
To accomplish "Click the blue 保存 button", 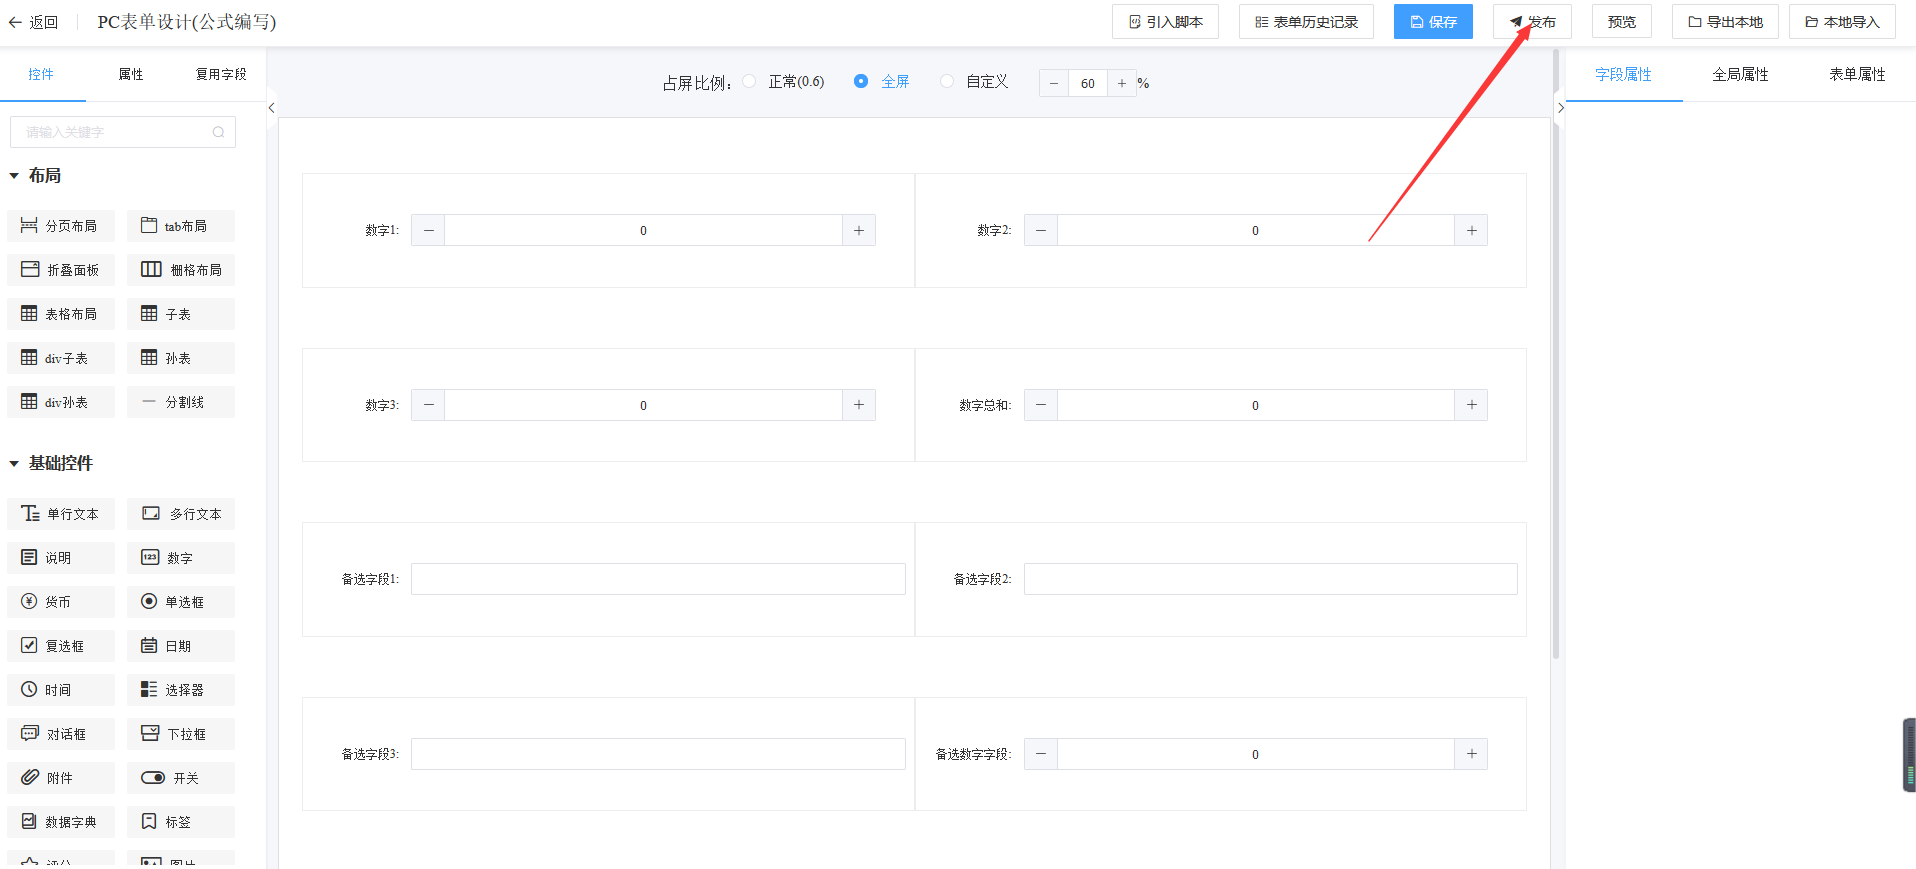I will (x=1433, y=22).
